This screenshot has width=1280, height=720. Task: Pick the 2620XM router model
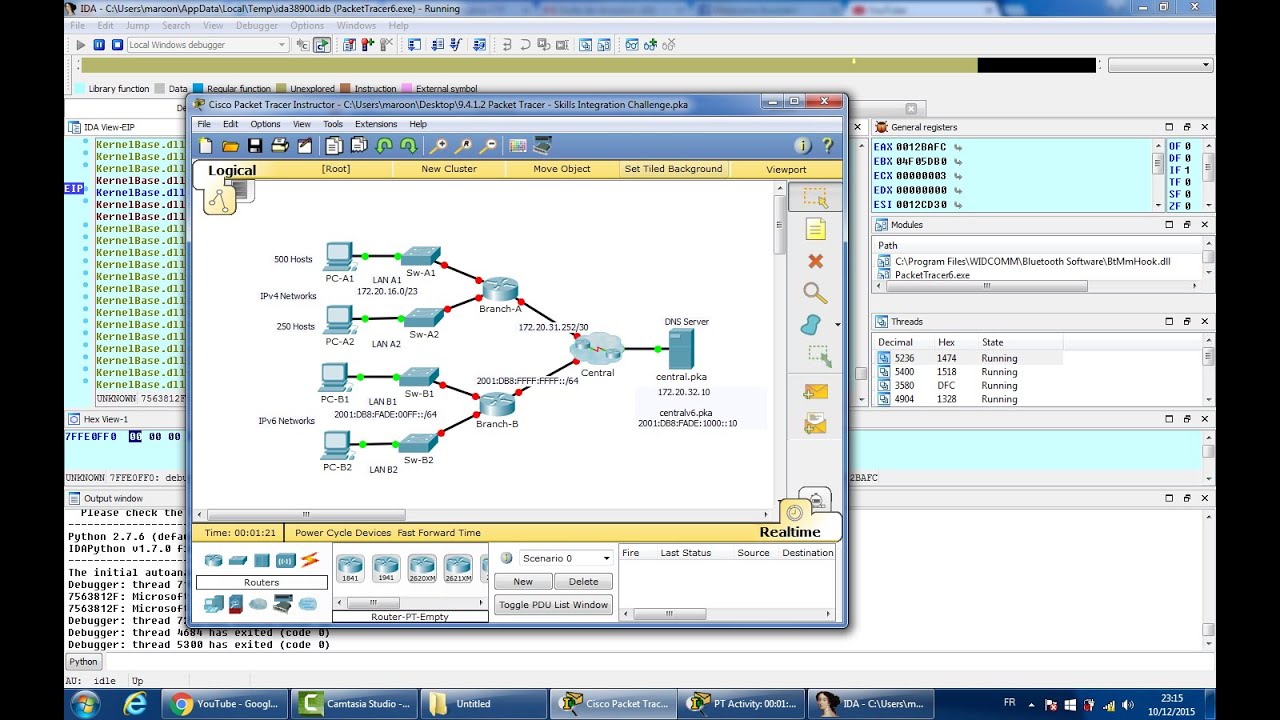pyautogui.click(x=422, y=569)
